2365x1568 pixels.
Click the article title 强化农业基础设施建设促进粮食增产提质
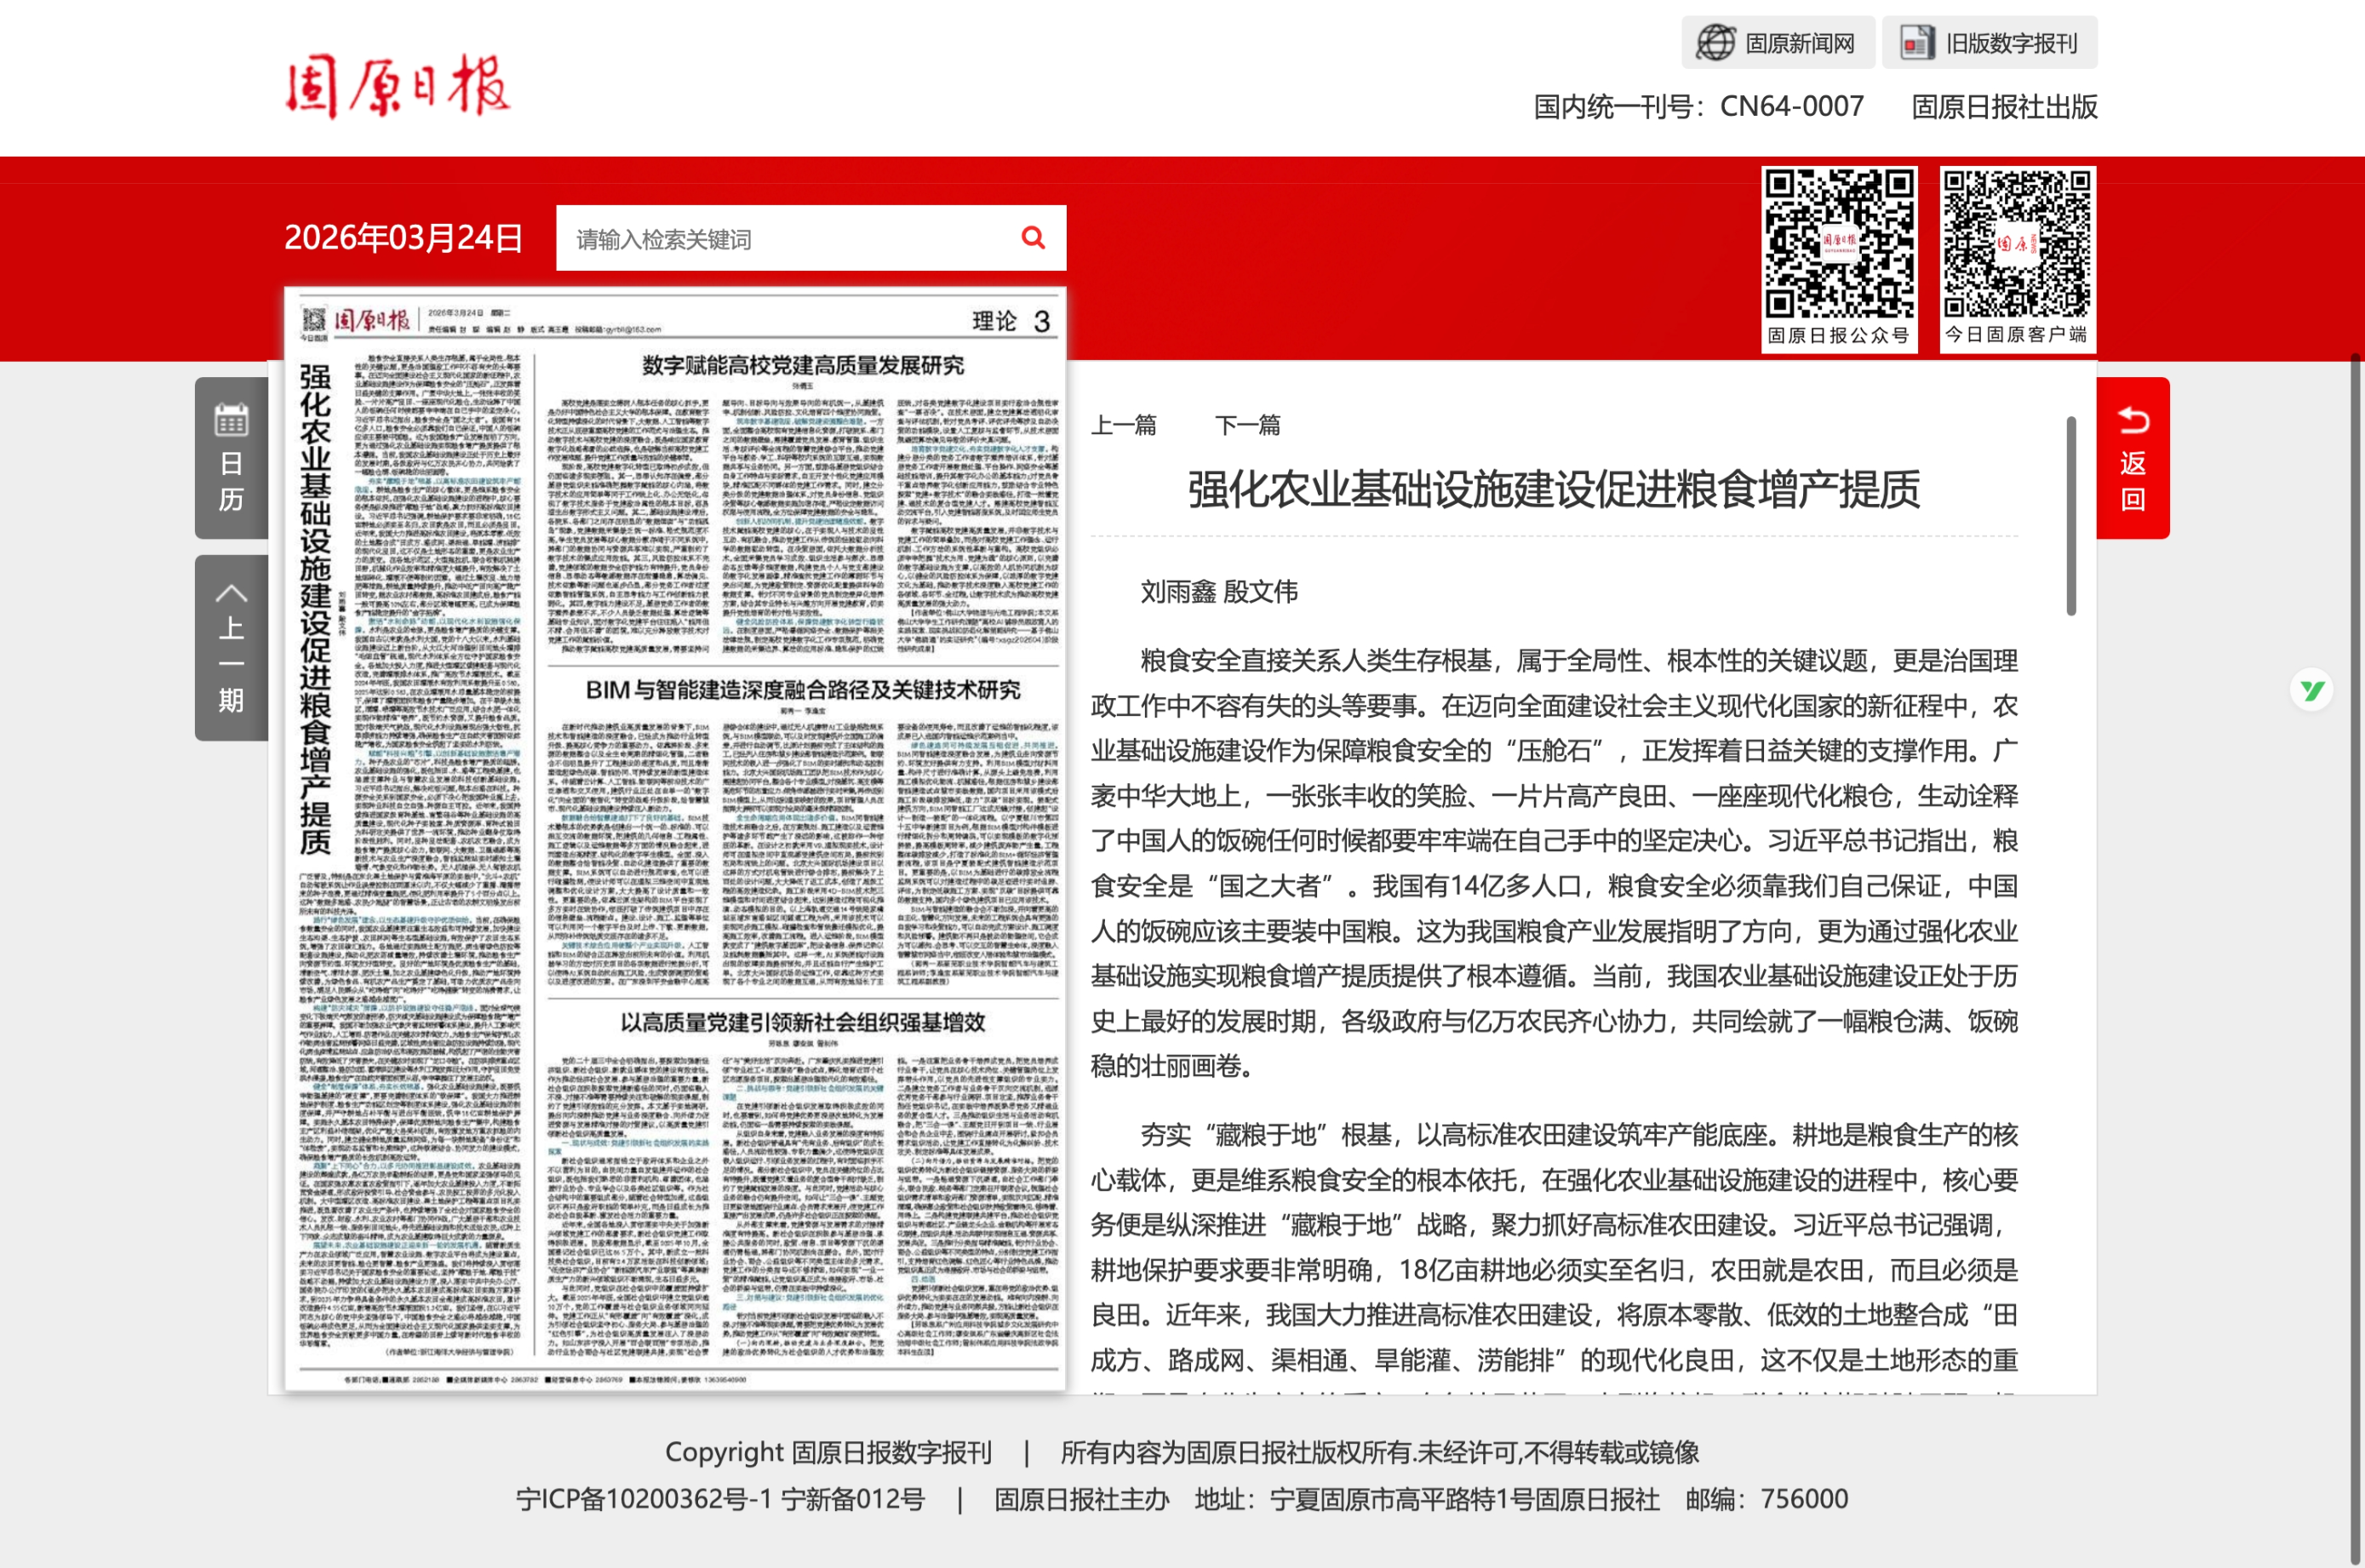click(x=1553, y=490)
